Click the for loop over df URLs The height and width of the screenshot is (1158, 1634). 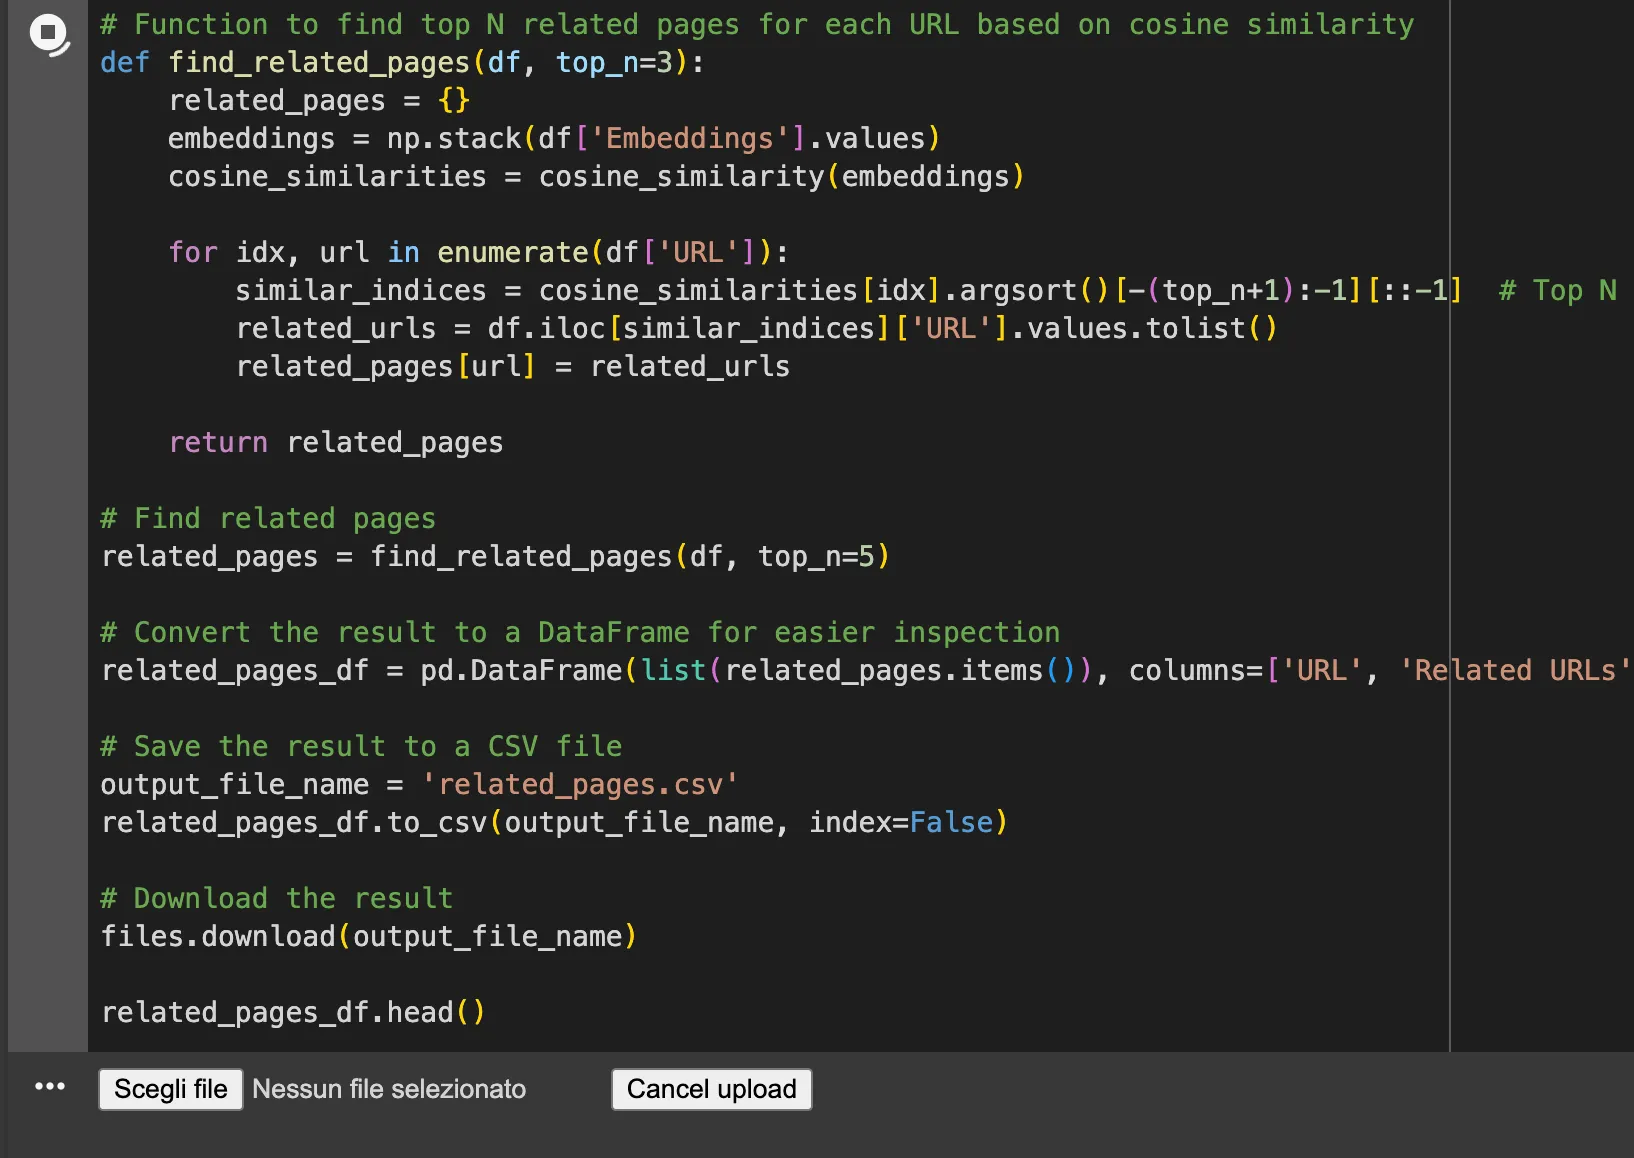(478, 252)
